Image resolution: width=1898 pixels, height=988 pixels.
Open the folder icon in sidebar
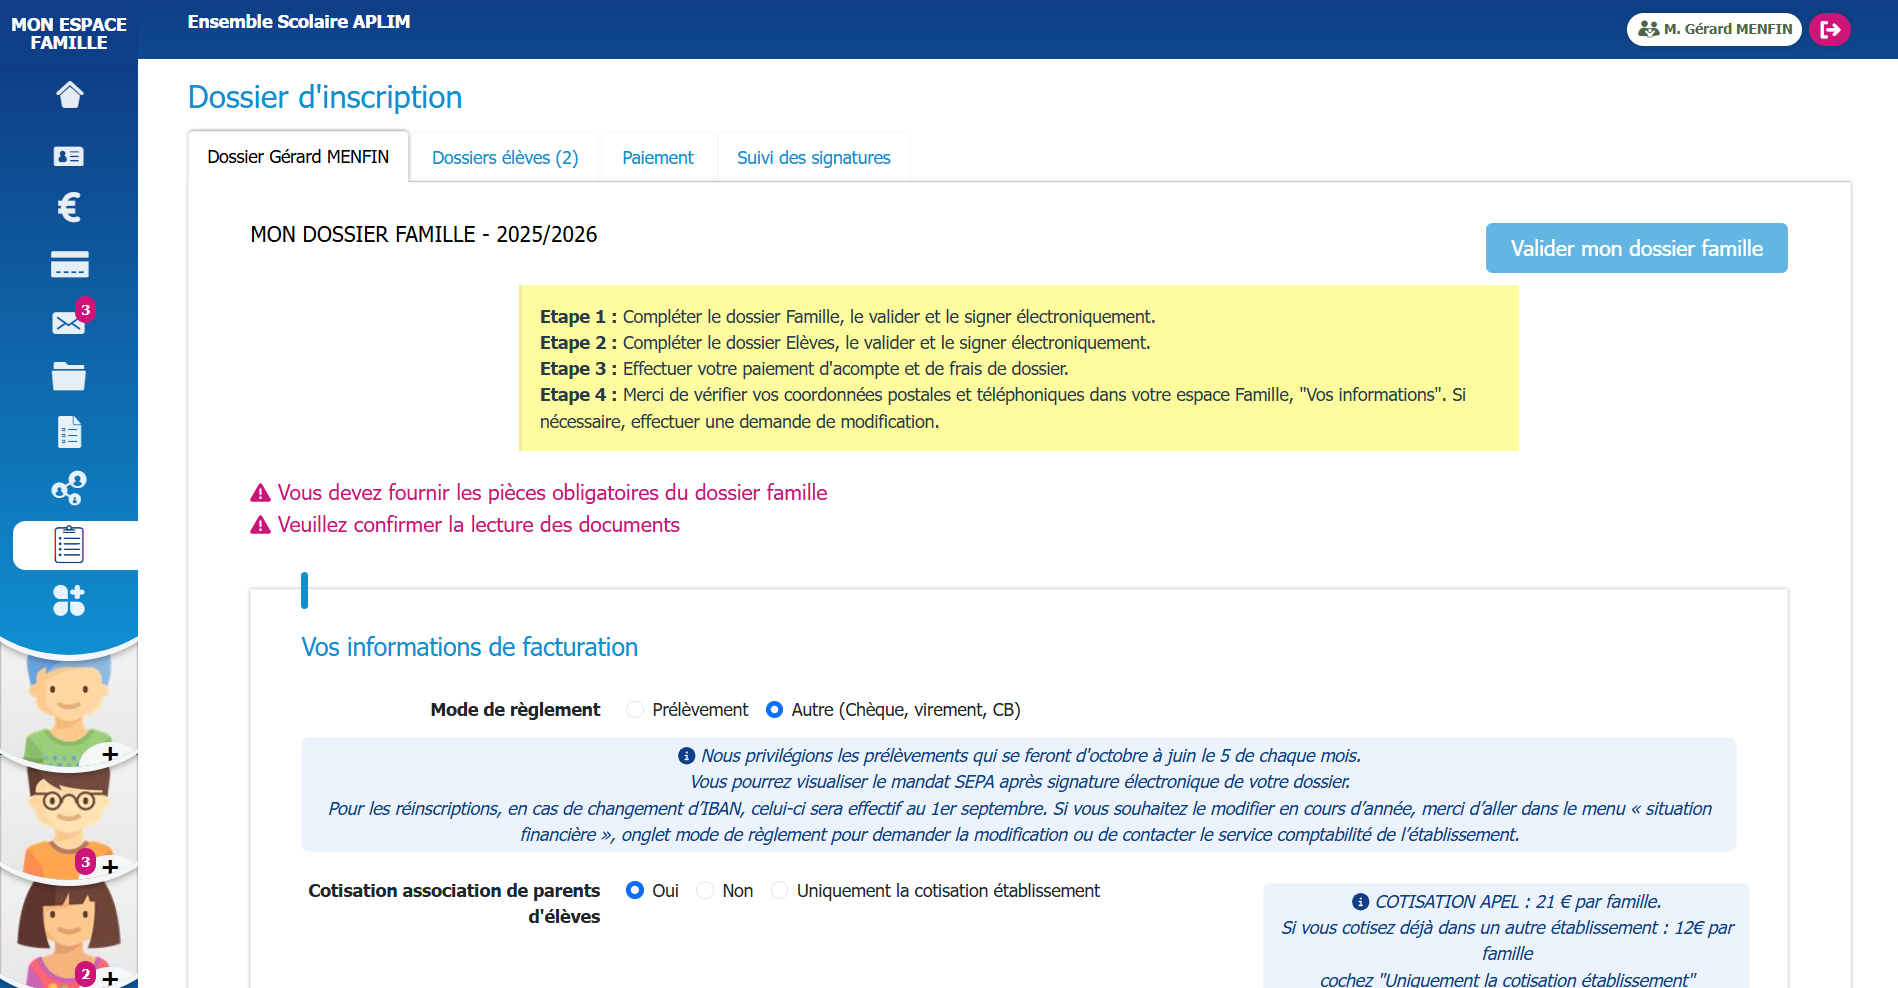69,376
